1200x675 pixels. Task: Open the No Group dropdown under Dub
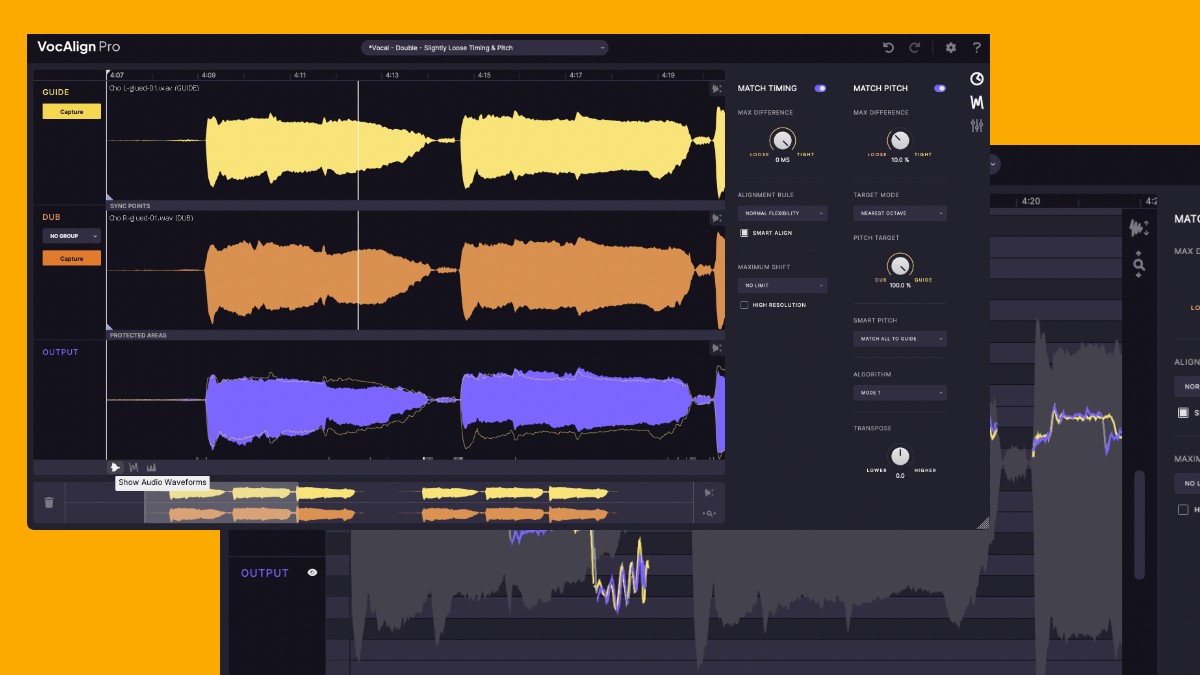pyautogui.click(x=71, y=236)
